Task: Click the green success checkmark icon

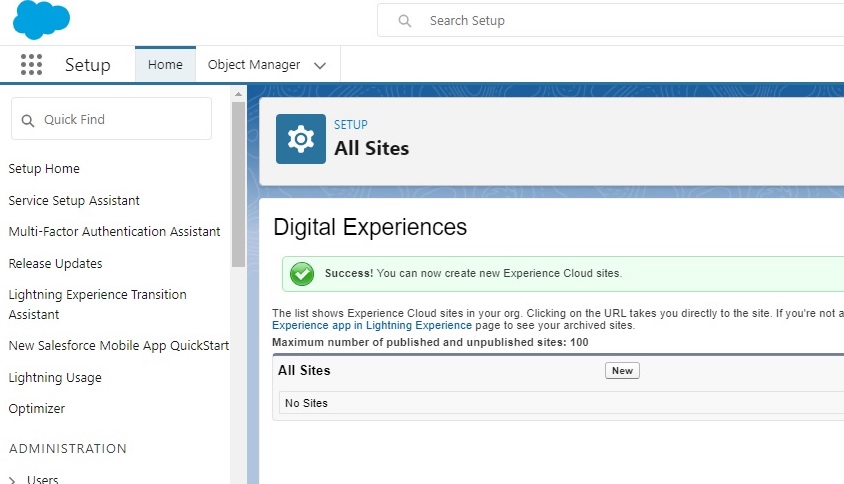Action: point(302,273)
